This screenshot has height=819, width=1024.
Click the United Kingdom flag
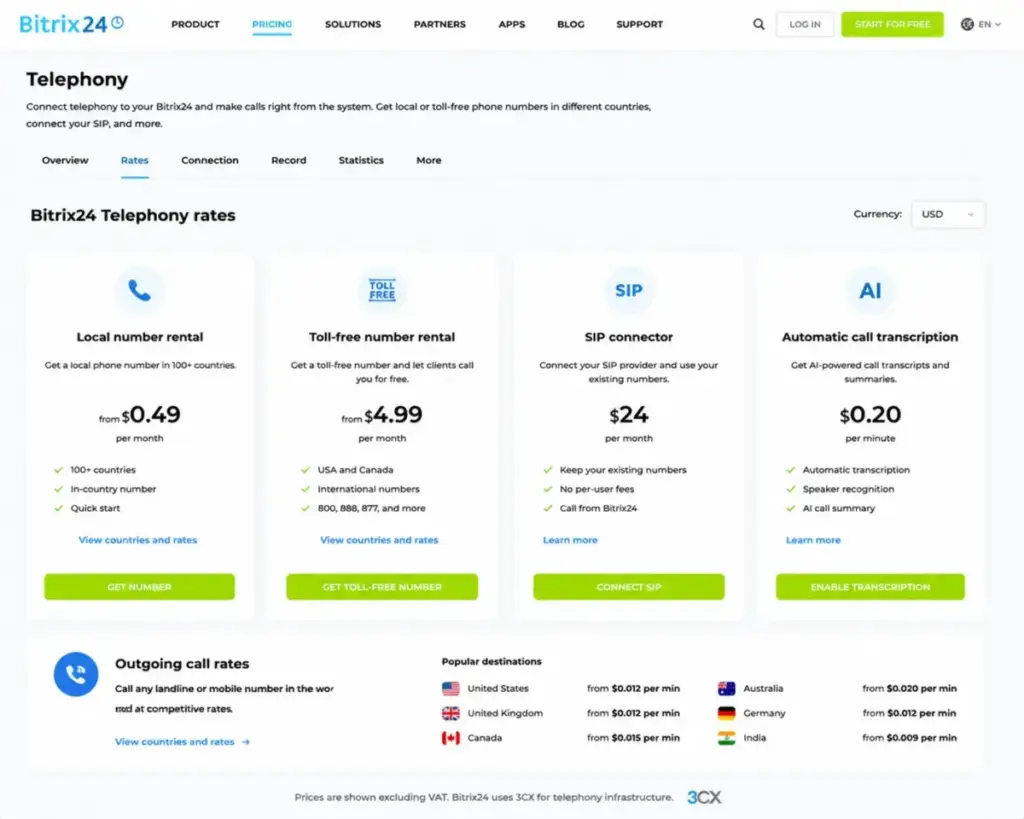[451, 713]
